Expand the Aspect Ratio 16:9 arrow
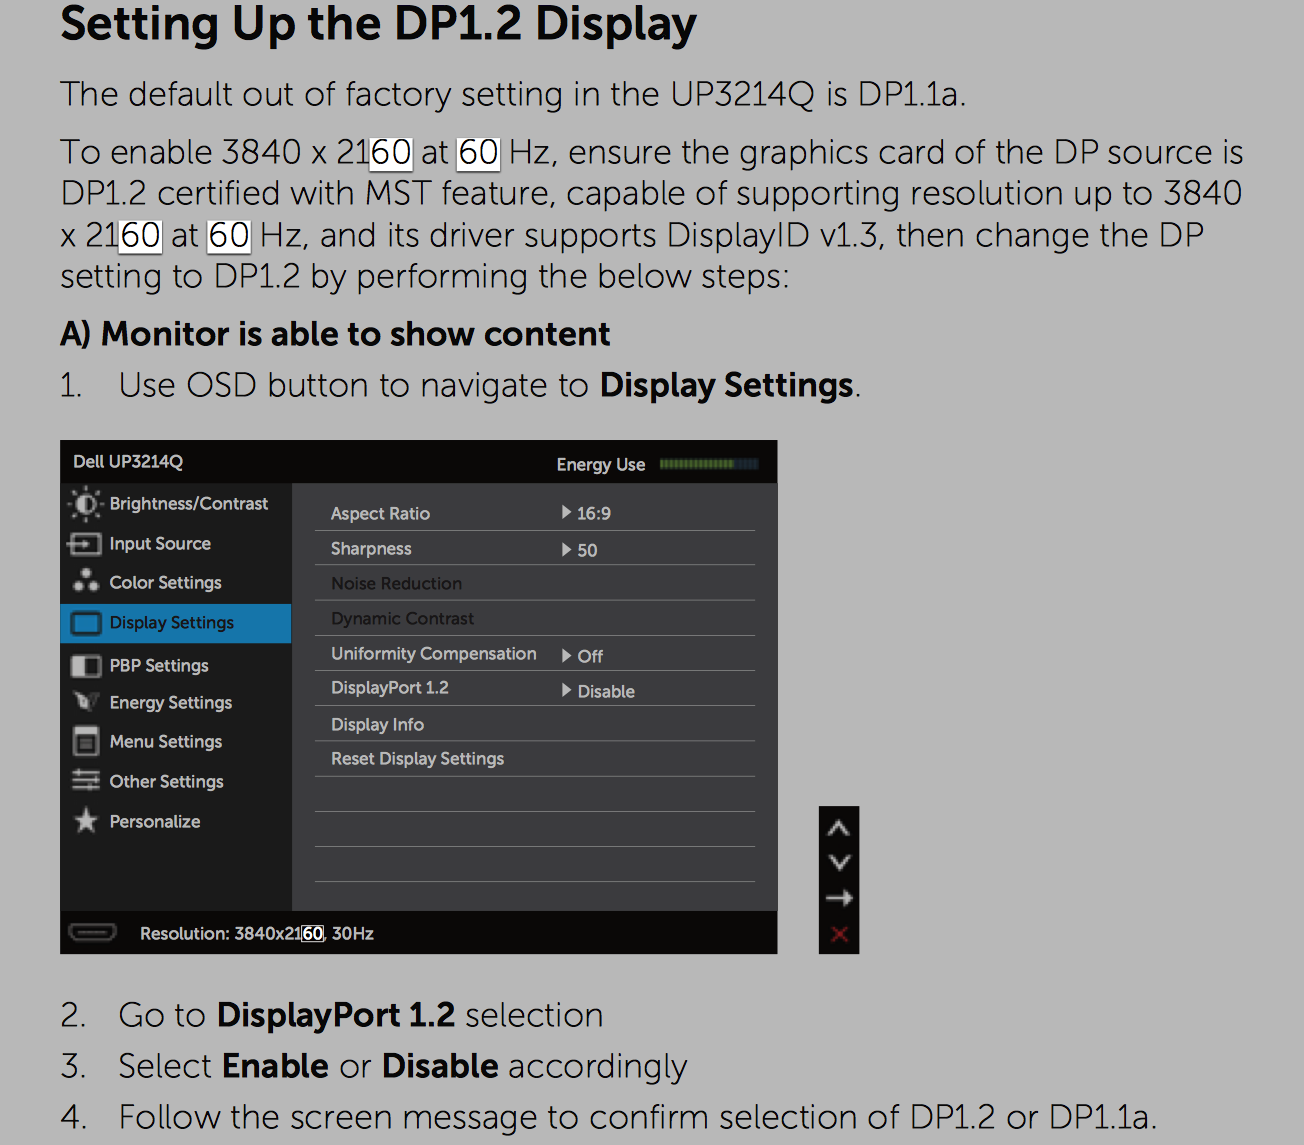Screen dimensions: 1304x1145 (567, 513)
